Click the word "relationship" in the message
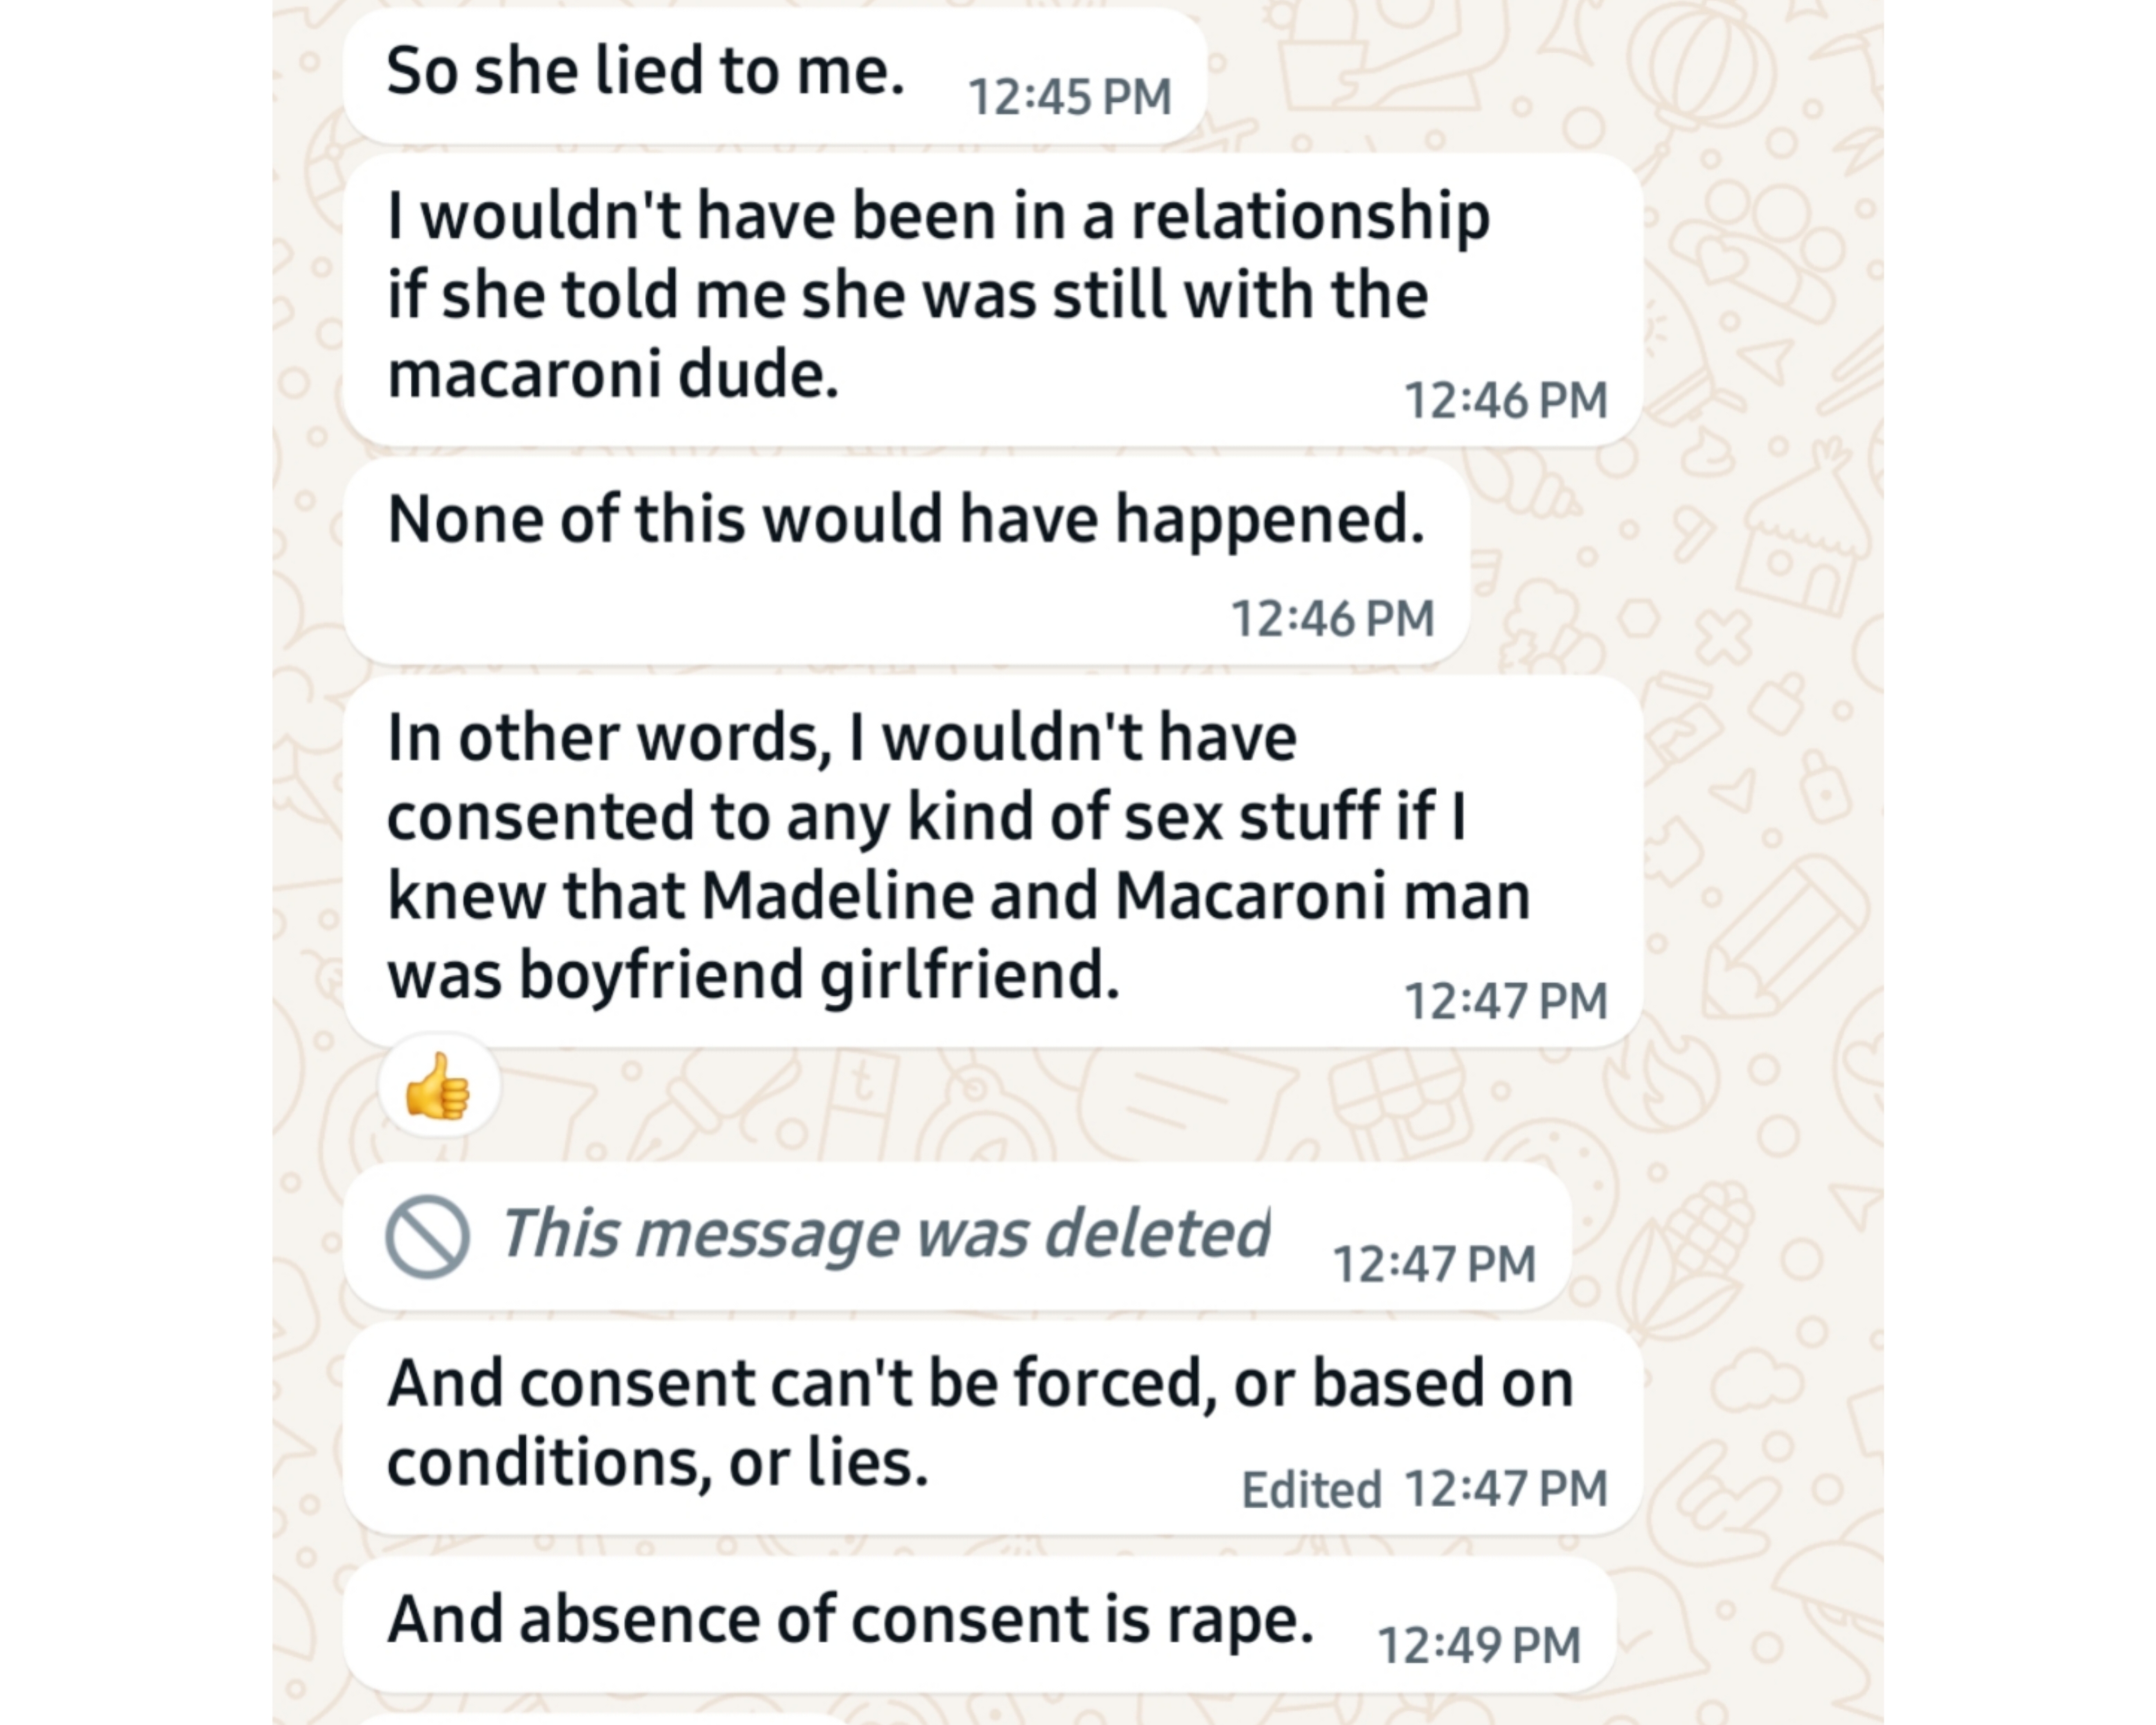 coord(1310,217)
